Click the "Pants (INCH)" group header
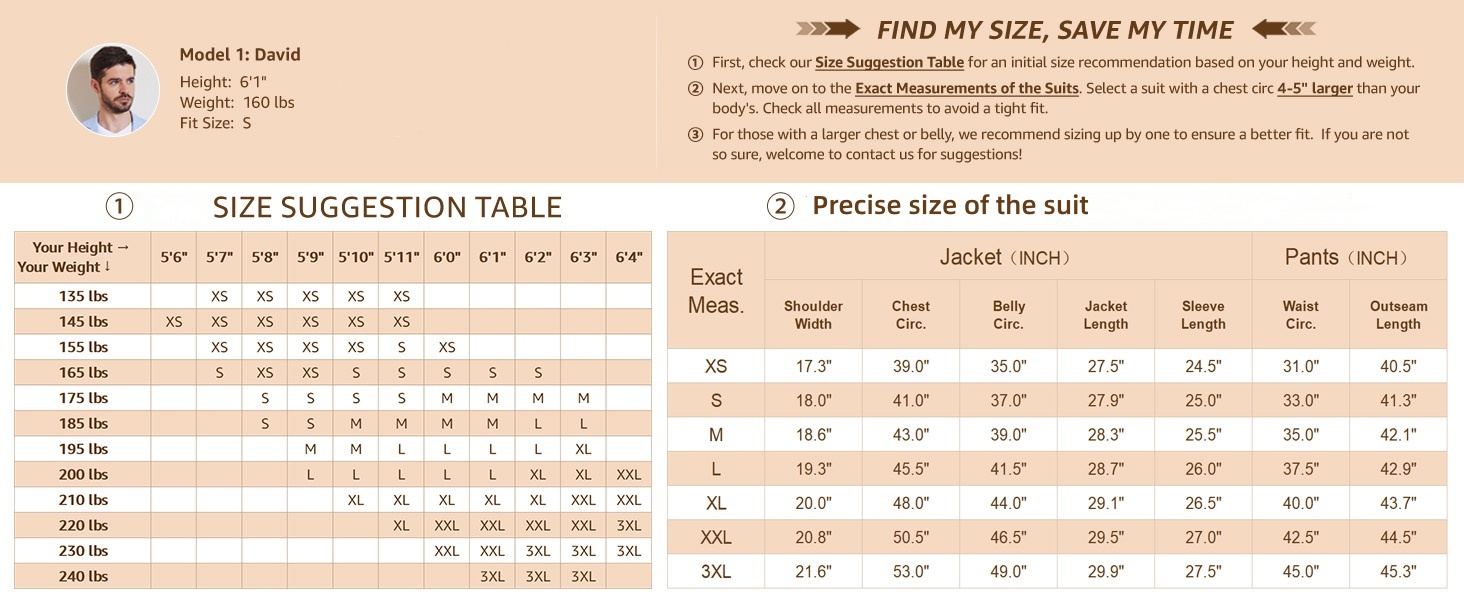1464x600 pixels. (1348, 257)
